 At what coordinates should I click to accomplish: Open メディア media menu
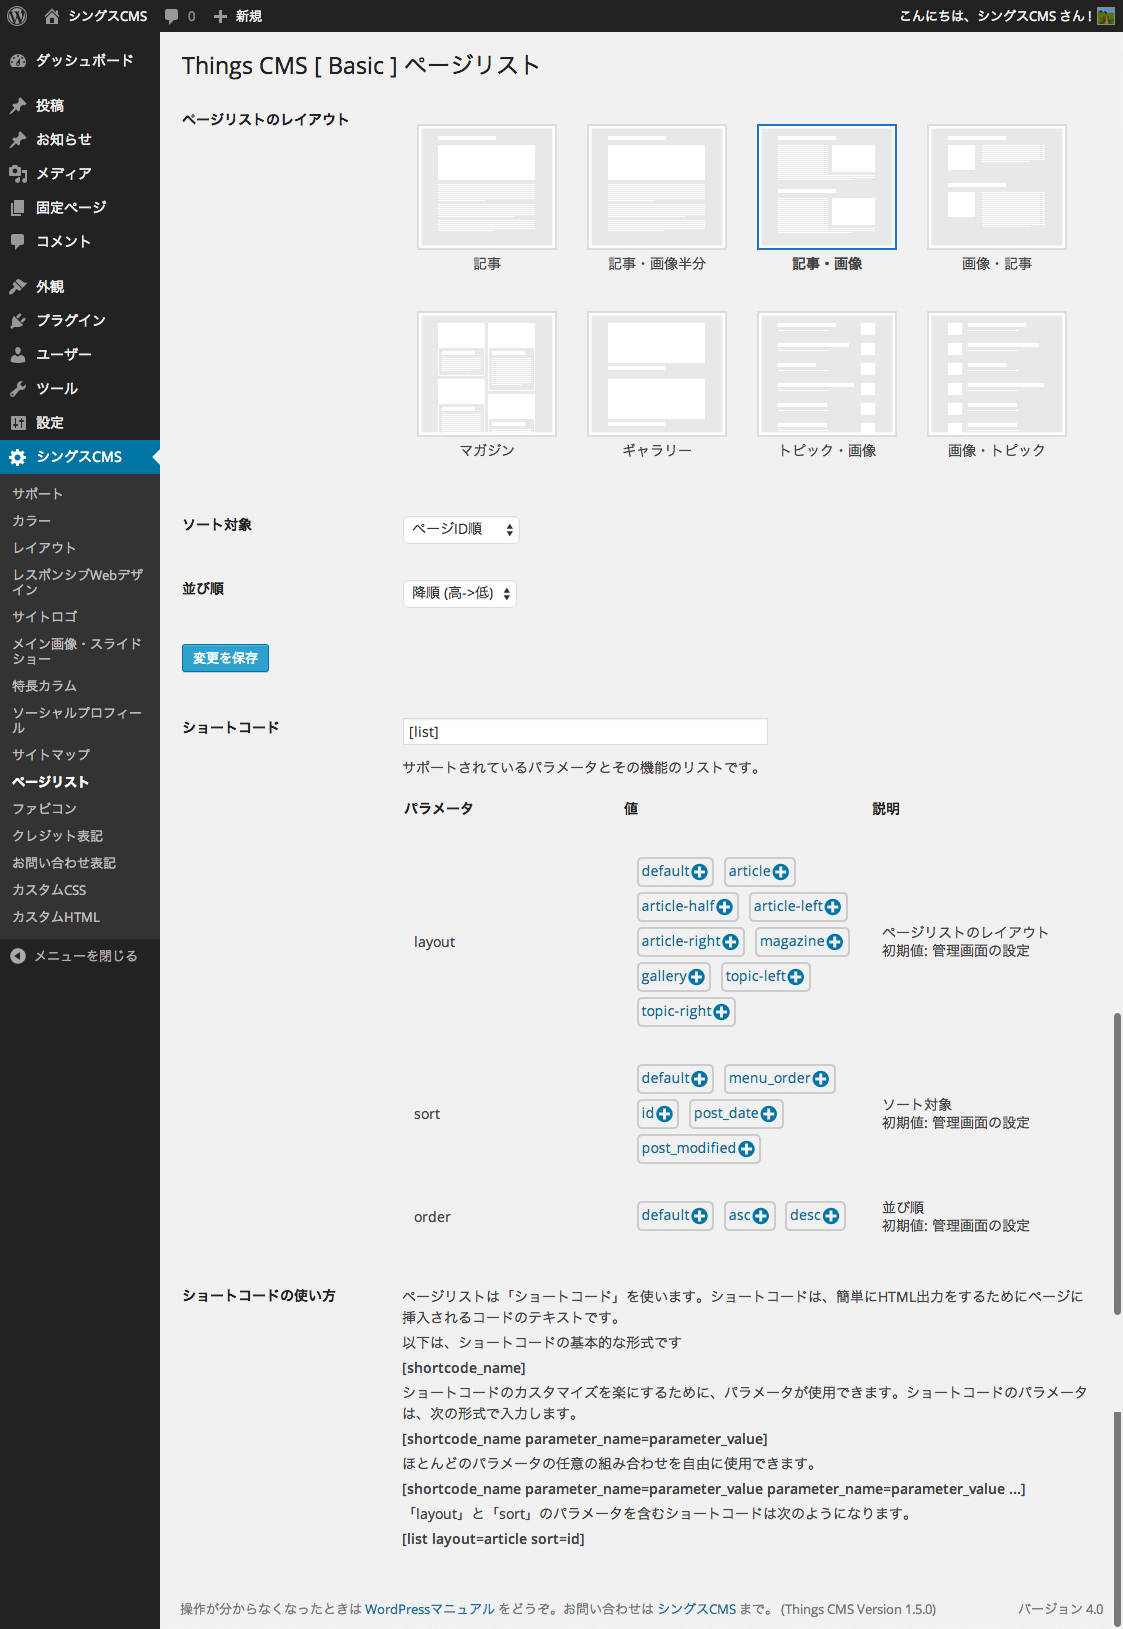click(x=80, y=174)
